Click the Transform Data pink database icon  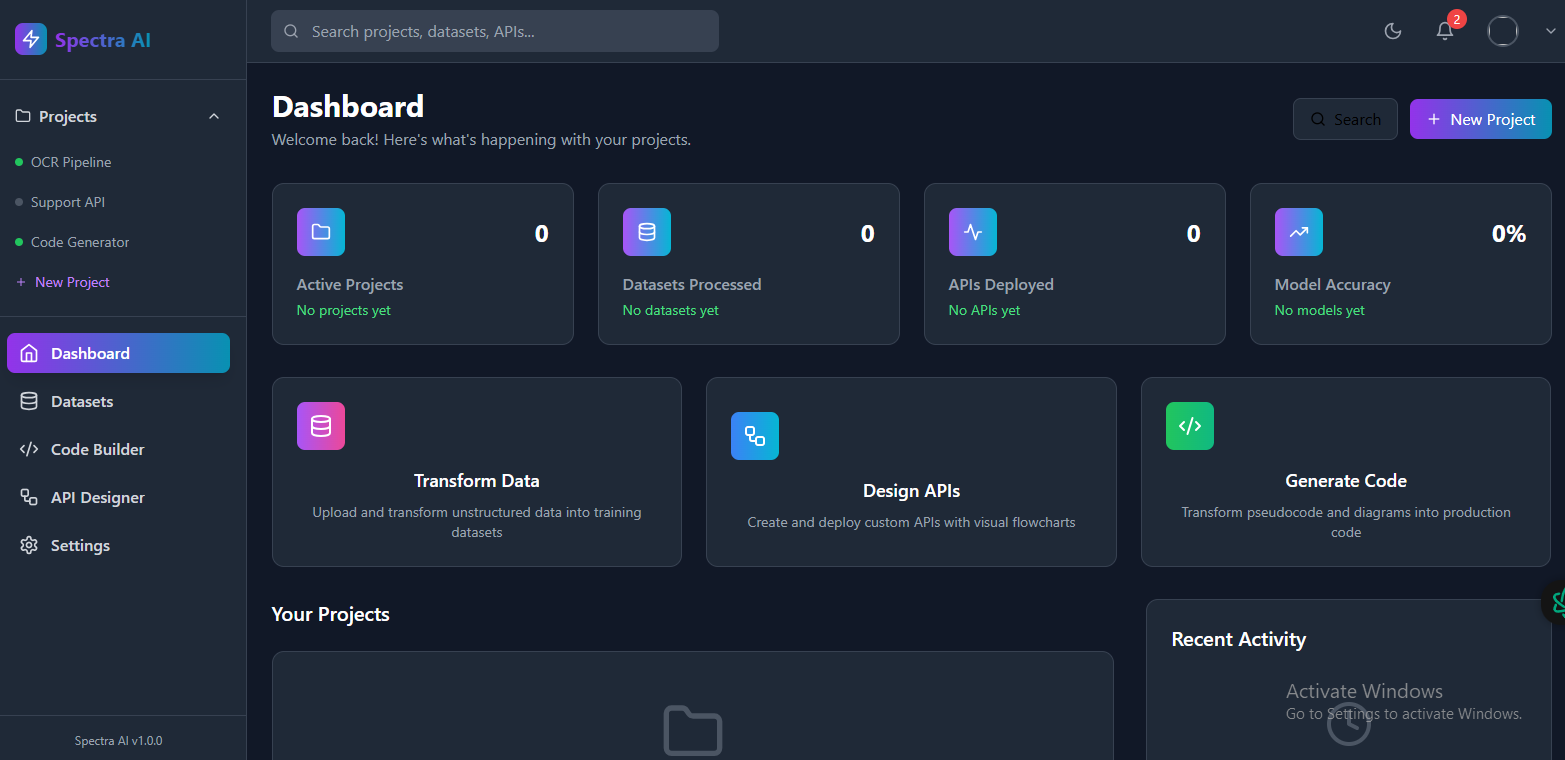pos(321,426)
